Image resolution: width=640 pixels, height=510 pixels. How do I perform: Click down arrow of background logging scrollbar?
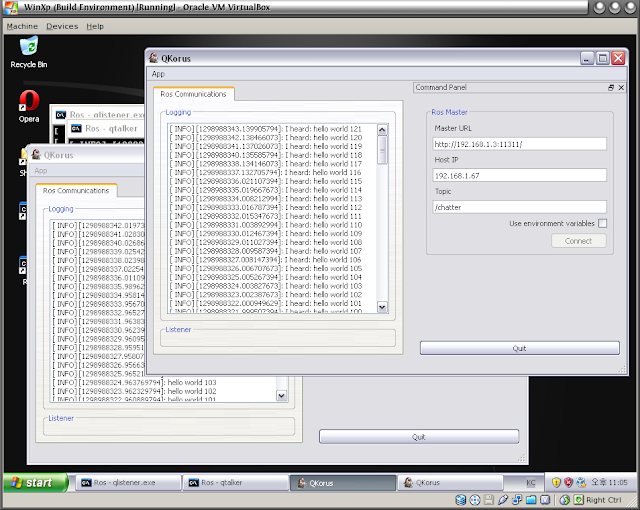282,395
